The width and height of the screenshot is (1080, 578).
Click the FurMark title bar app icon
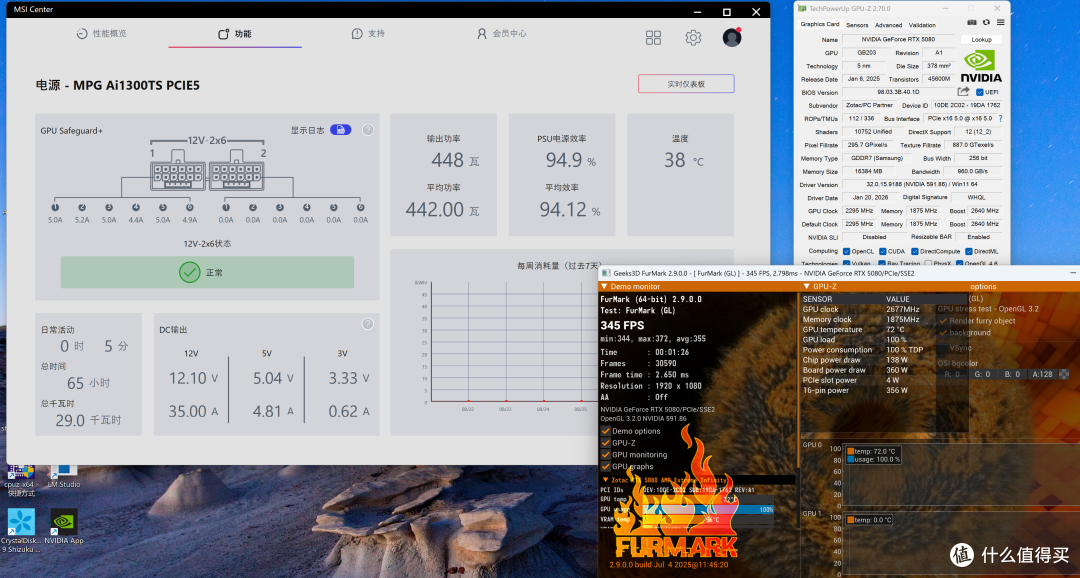point(606,273)
